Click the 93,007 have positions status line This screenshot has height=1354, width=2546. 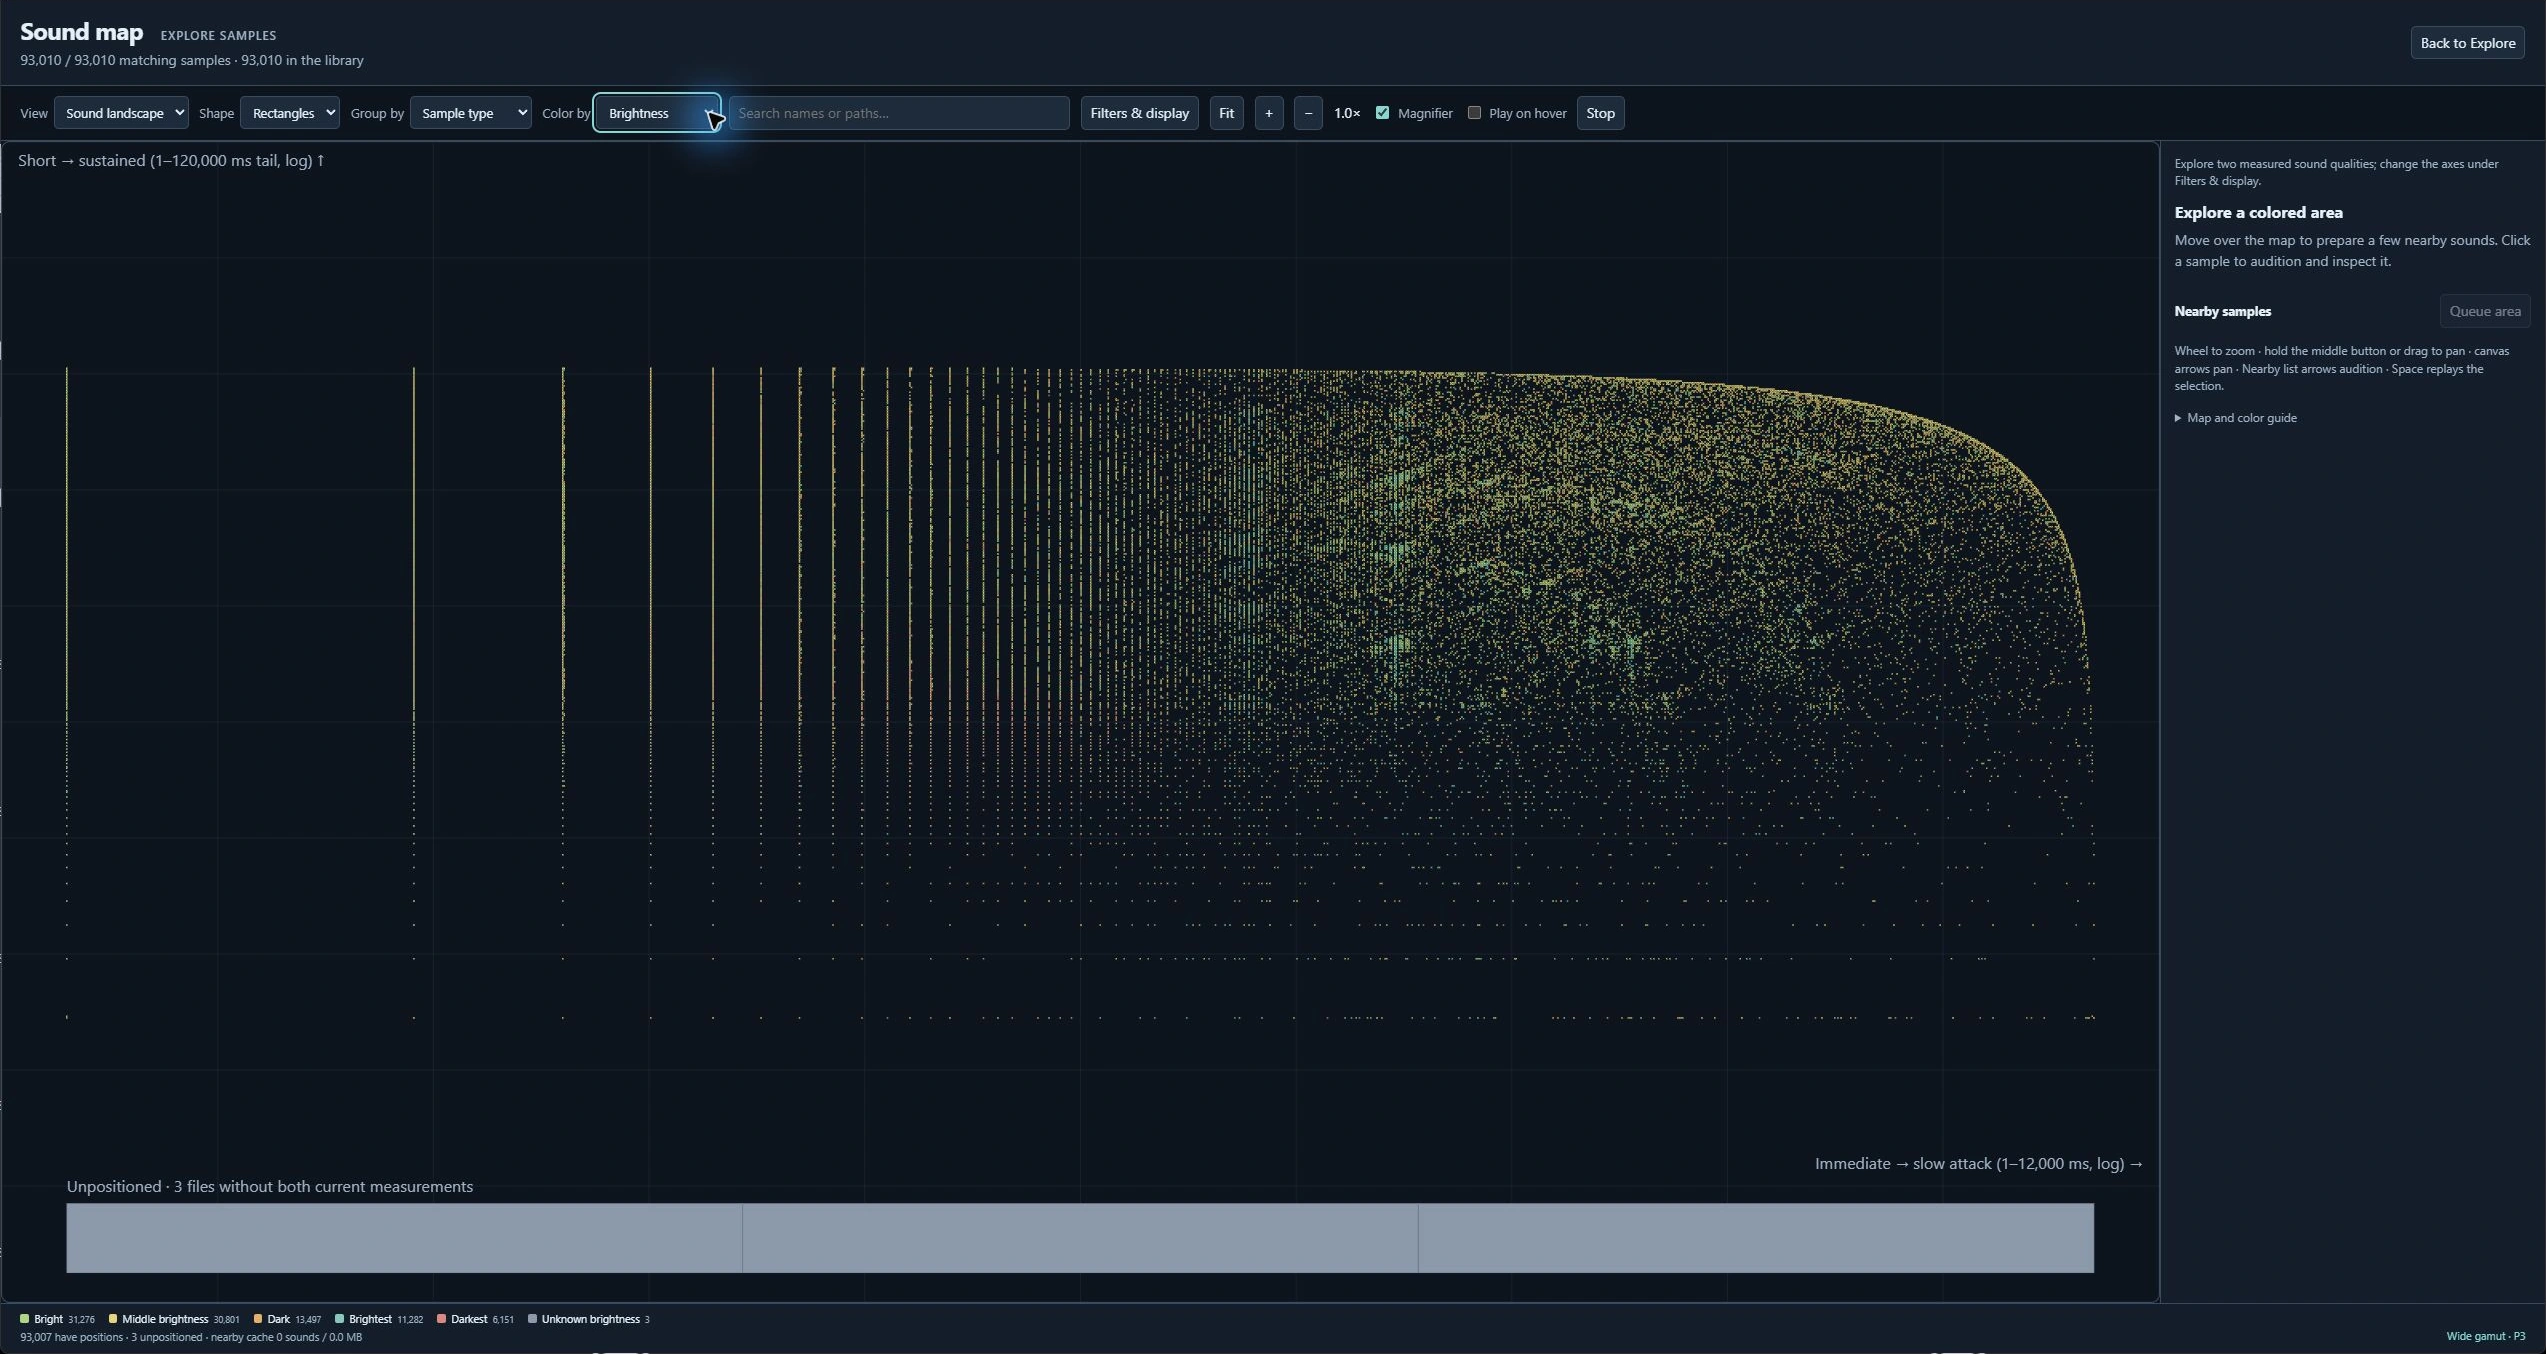191,1337
